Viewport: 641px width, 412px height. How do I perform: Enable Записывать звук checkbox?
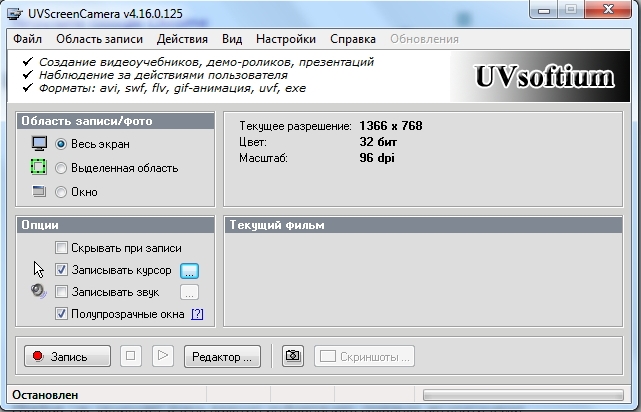61,291
